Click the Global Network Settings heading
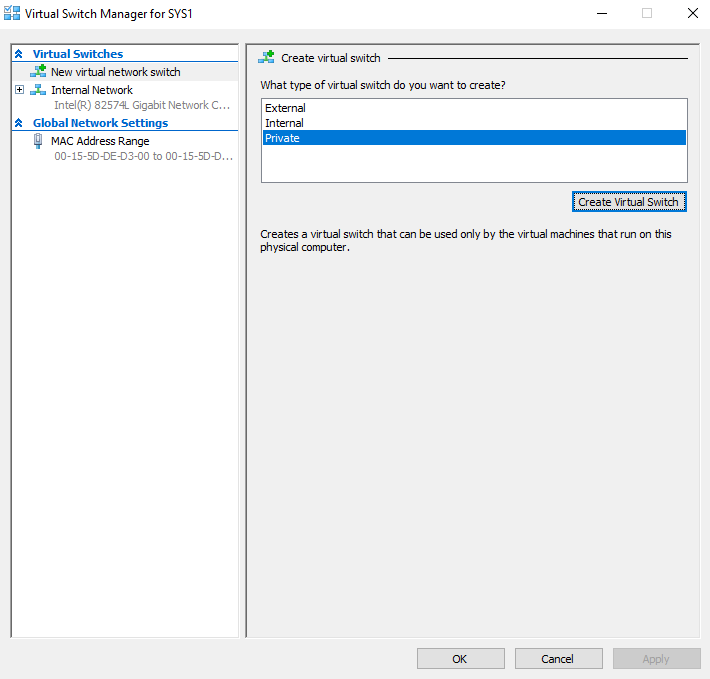This screenshot has width=710, height=679. [x=101, y=123]
